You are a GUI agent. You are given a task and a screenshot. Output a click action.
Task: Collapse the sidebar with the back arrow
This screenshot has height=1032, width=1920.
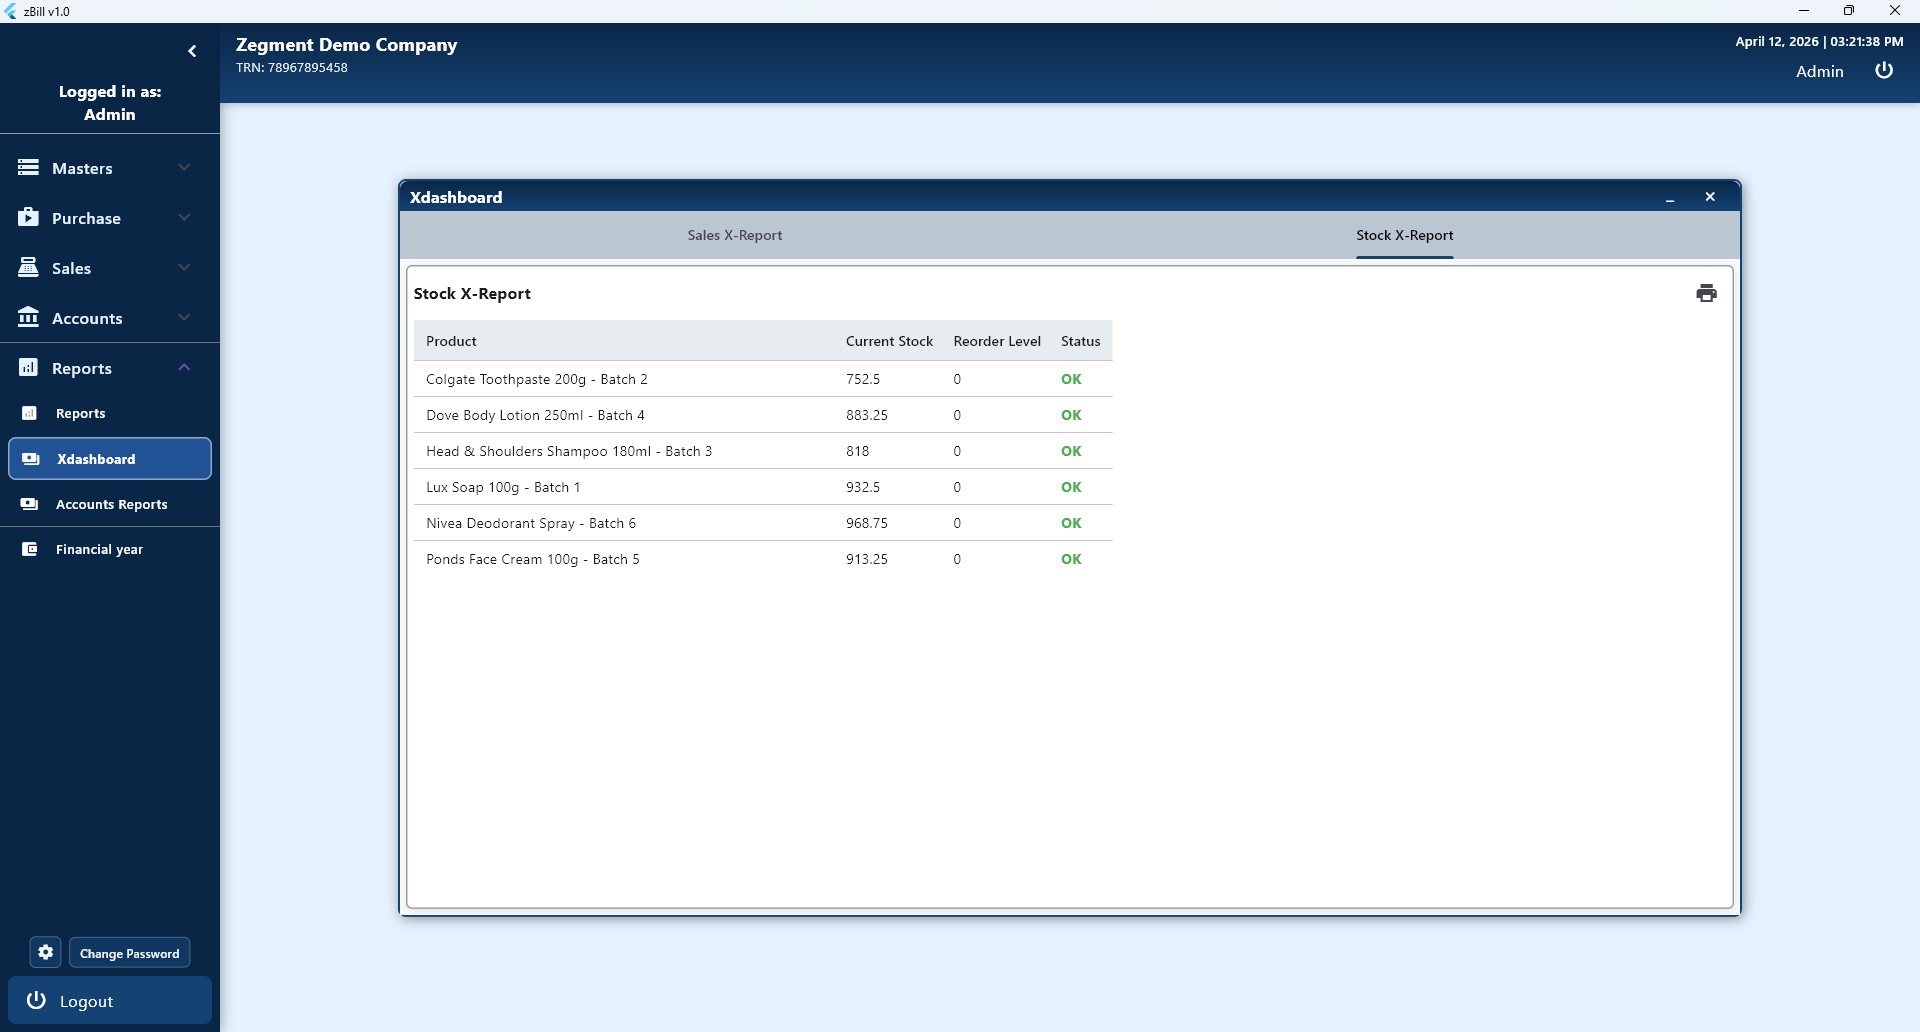coord(192,51)
